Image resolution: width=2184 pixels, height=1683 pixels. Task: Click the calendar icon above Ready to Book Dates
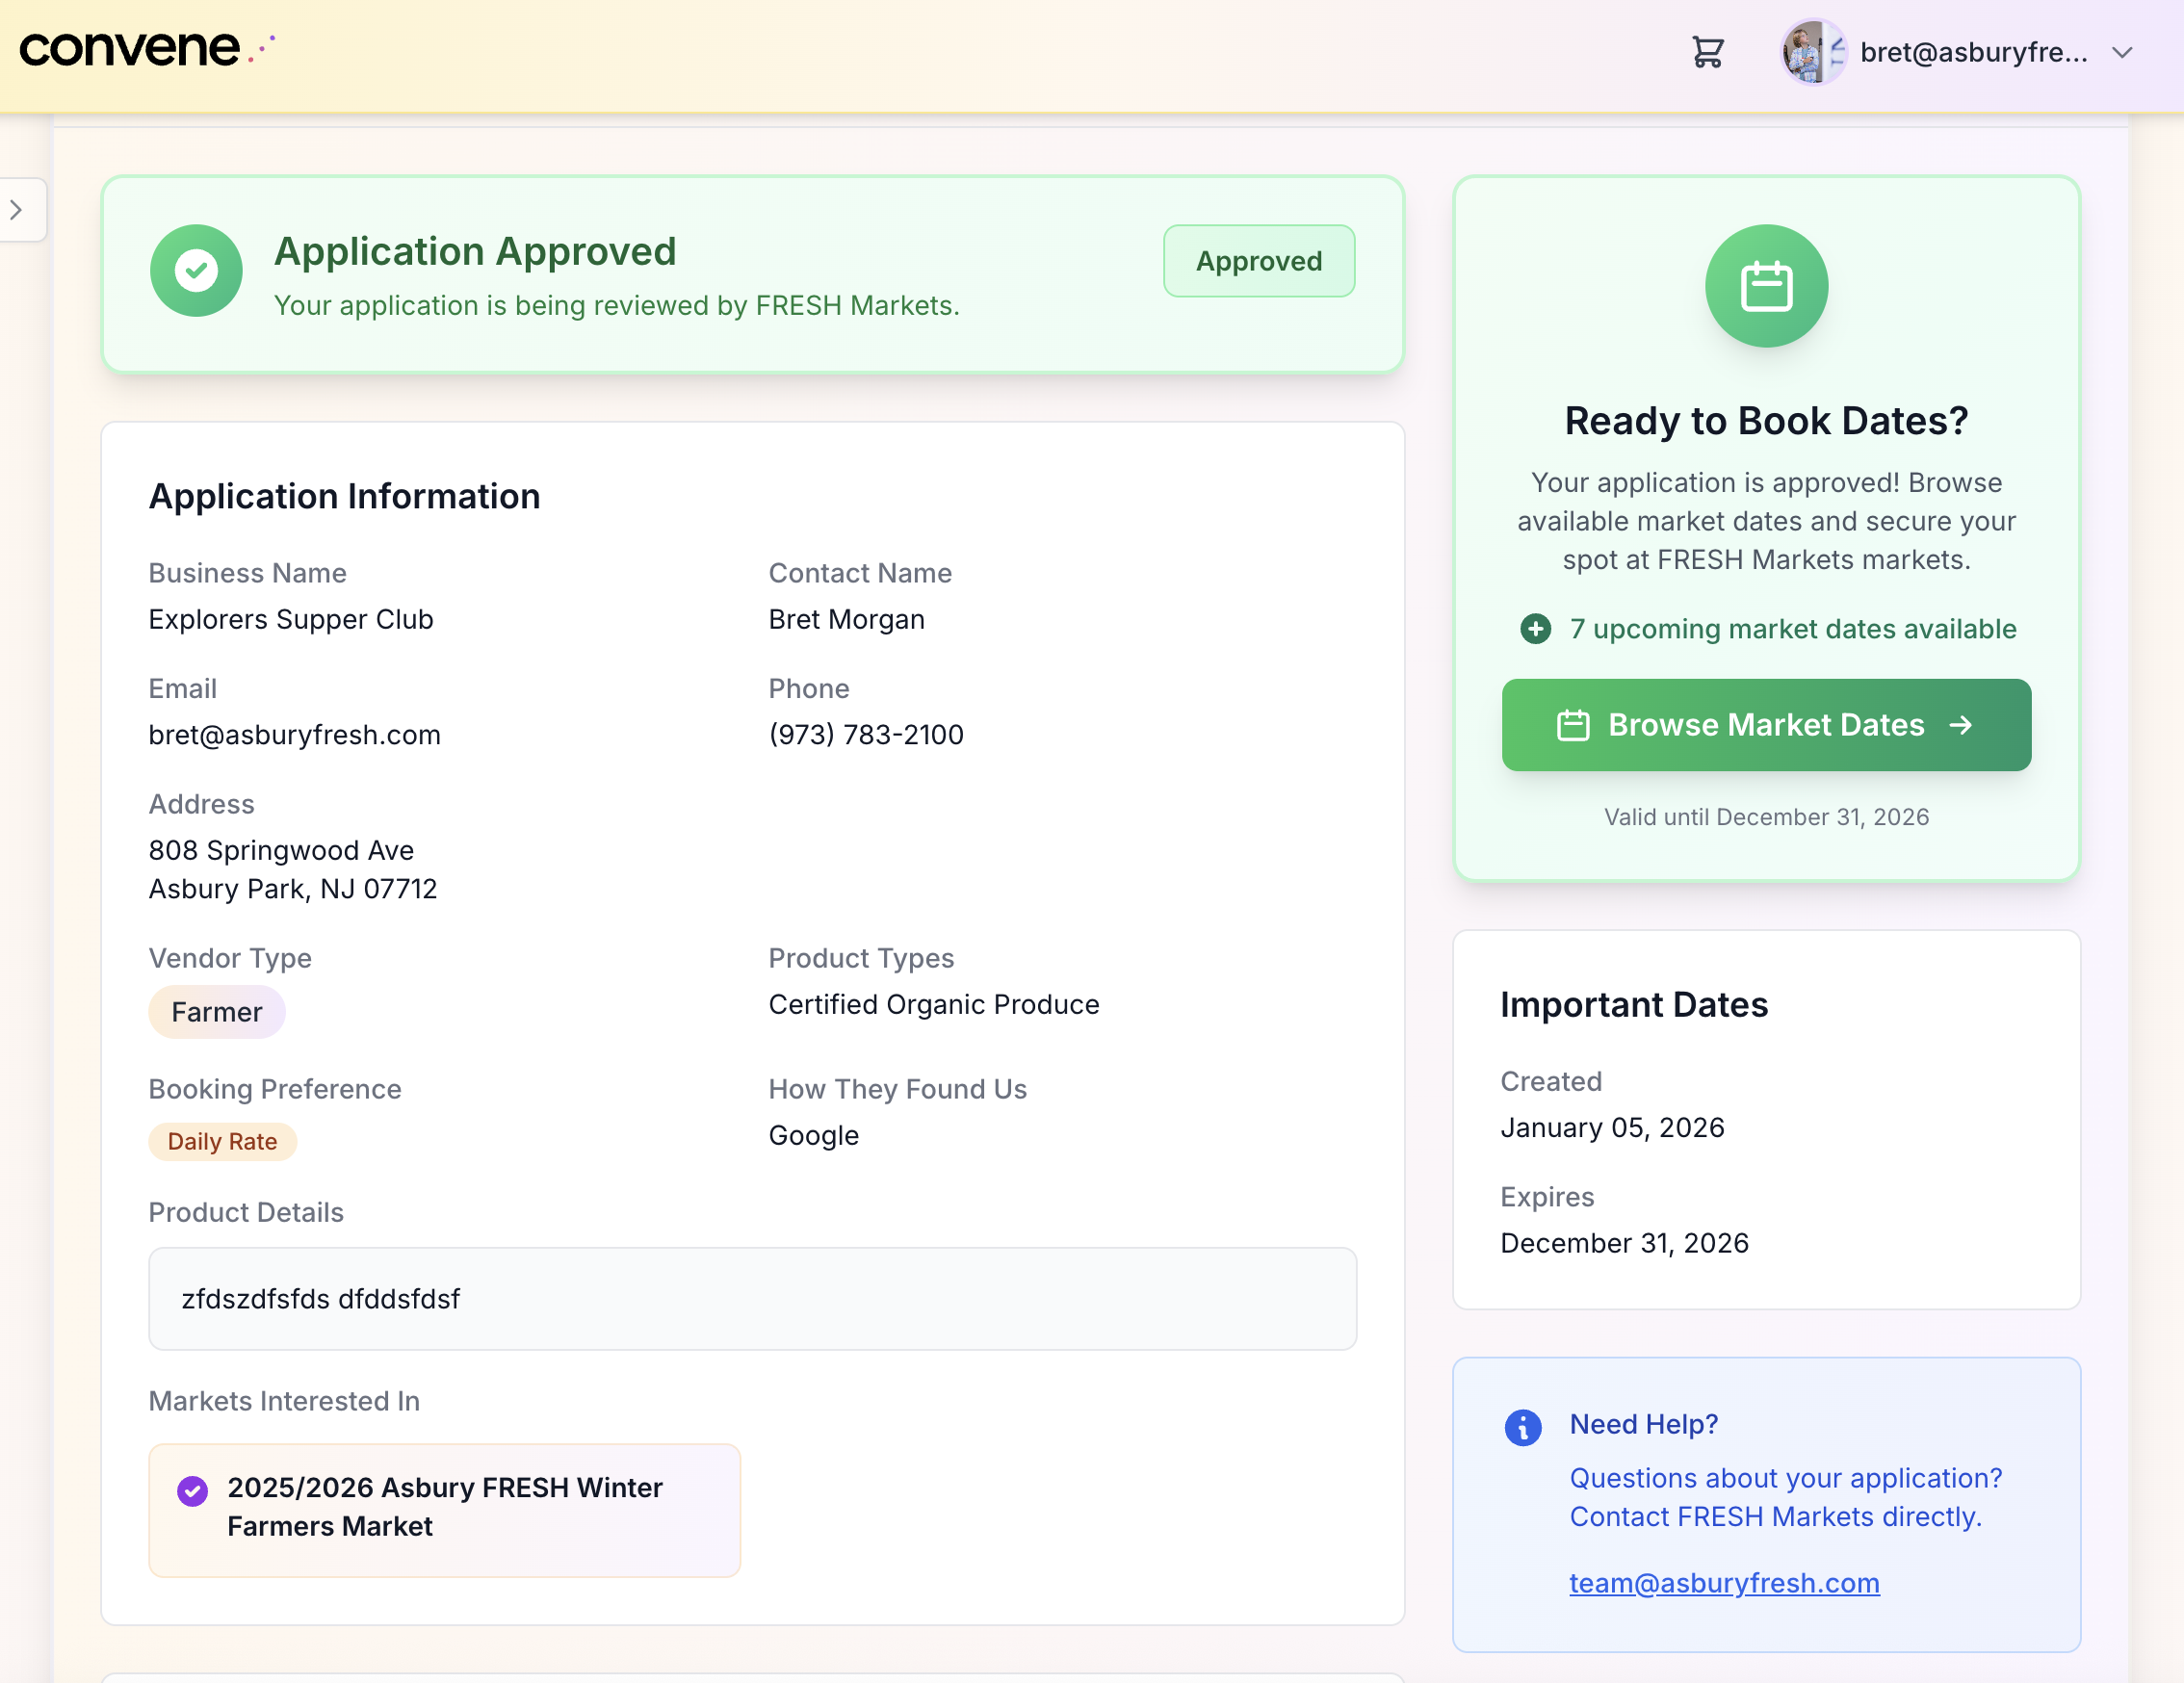(x=1766, y=285)
